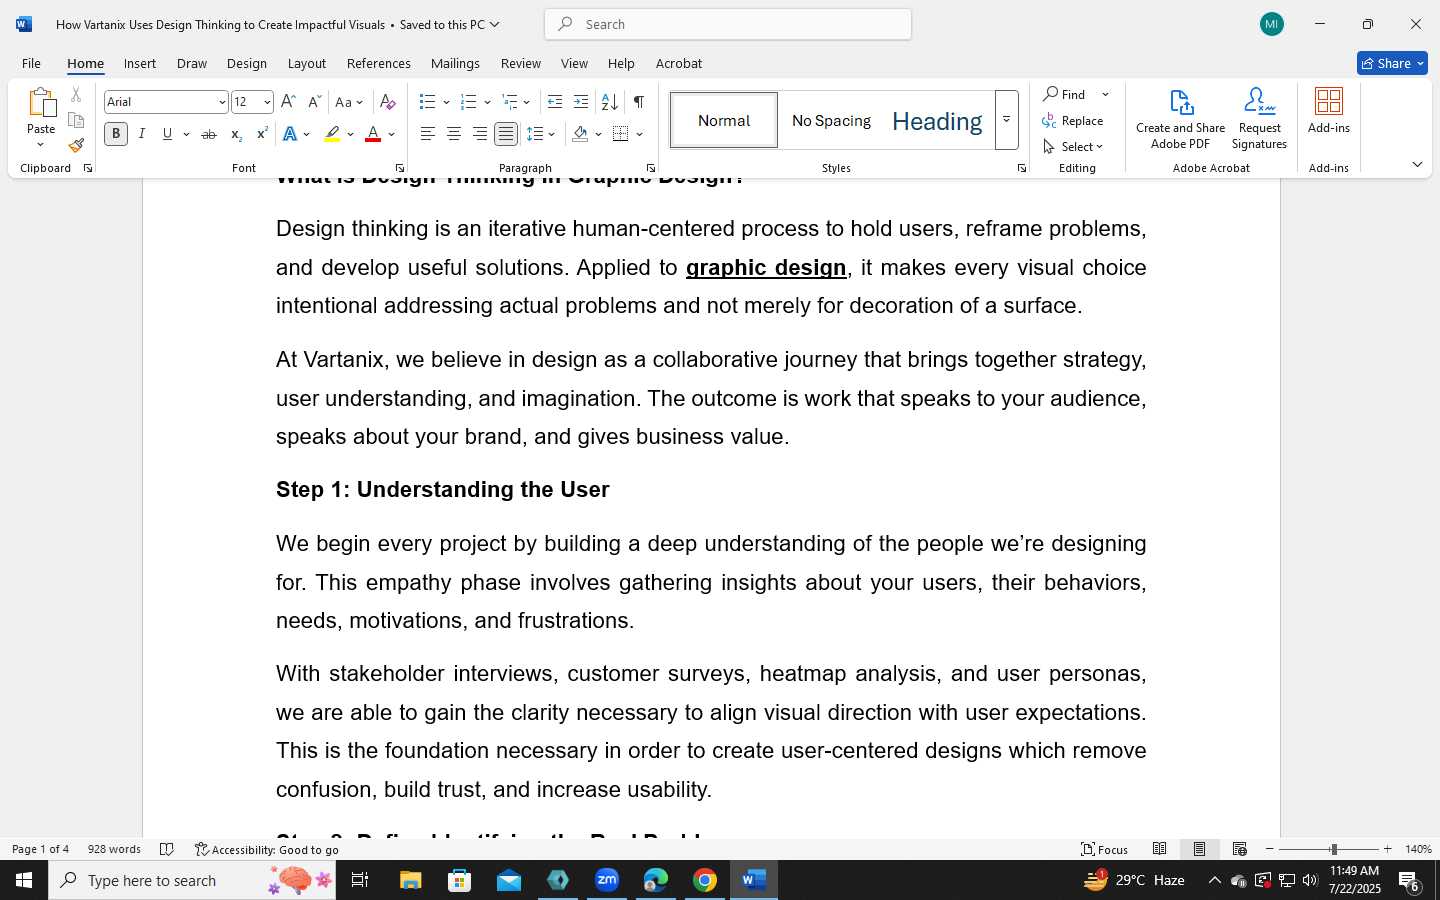Switch to the Insert tab

coord(140,63)
